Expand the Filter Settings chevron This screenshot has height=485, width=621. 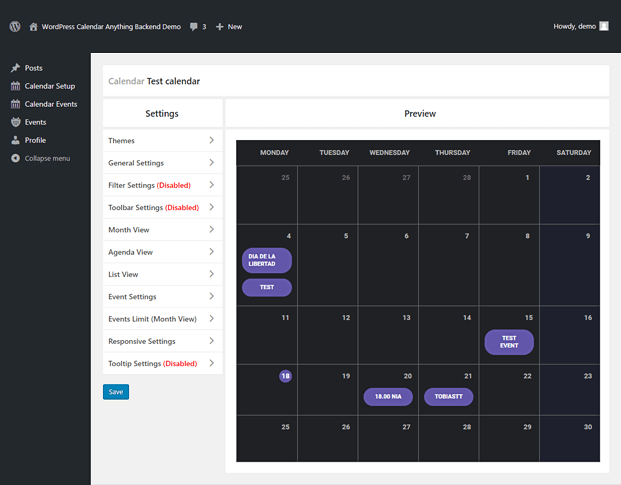point(211,185)
